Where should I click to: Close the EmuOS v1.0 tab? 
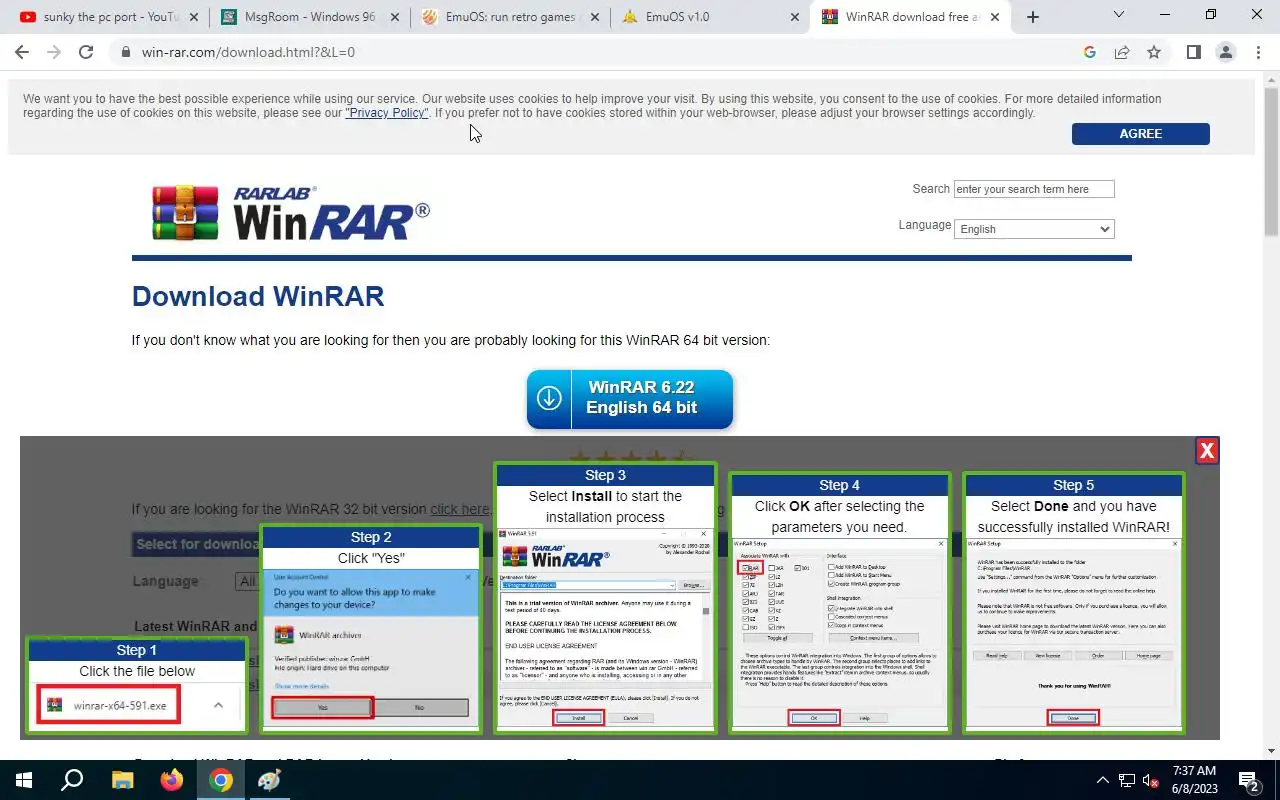795,17
